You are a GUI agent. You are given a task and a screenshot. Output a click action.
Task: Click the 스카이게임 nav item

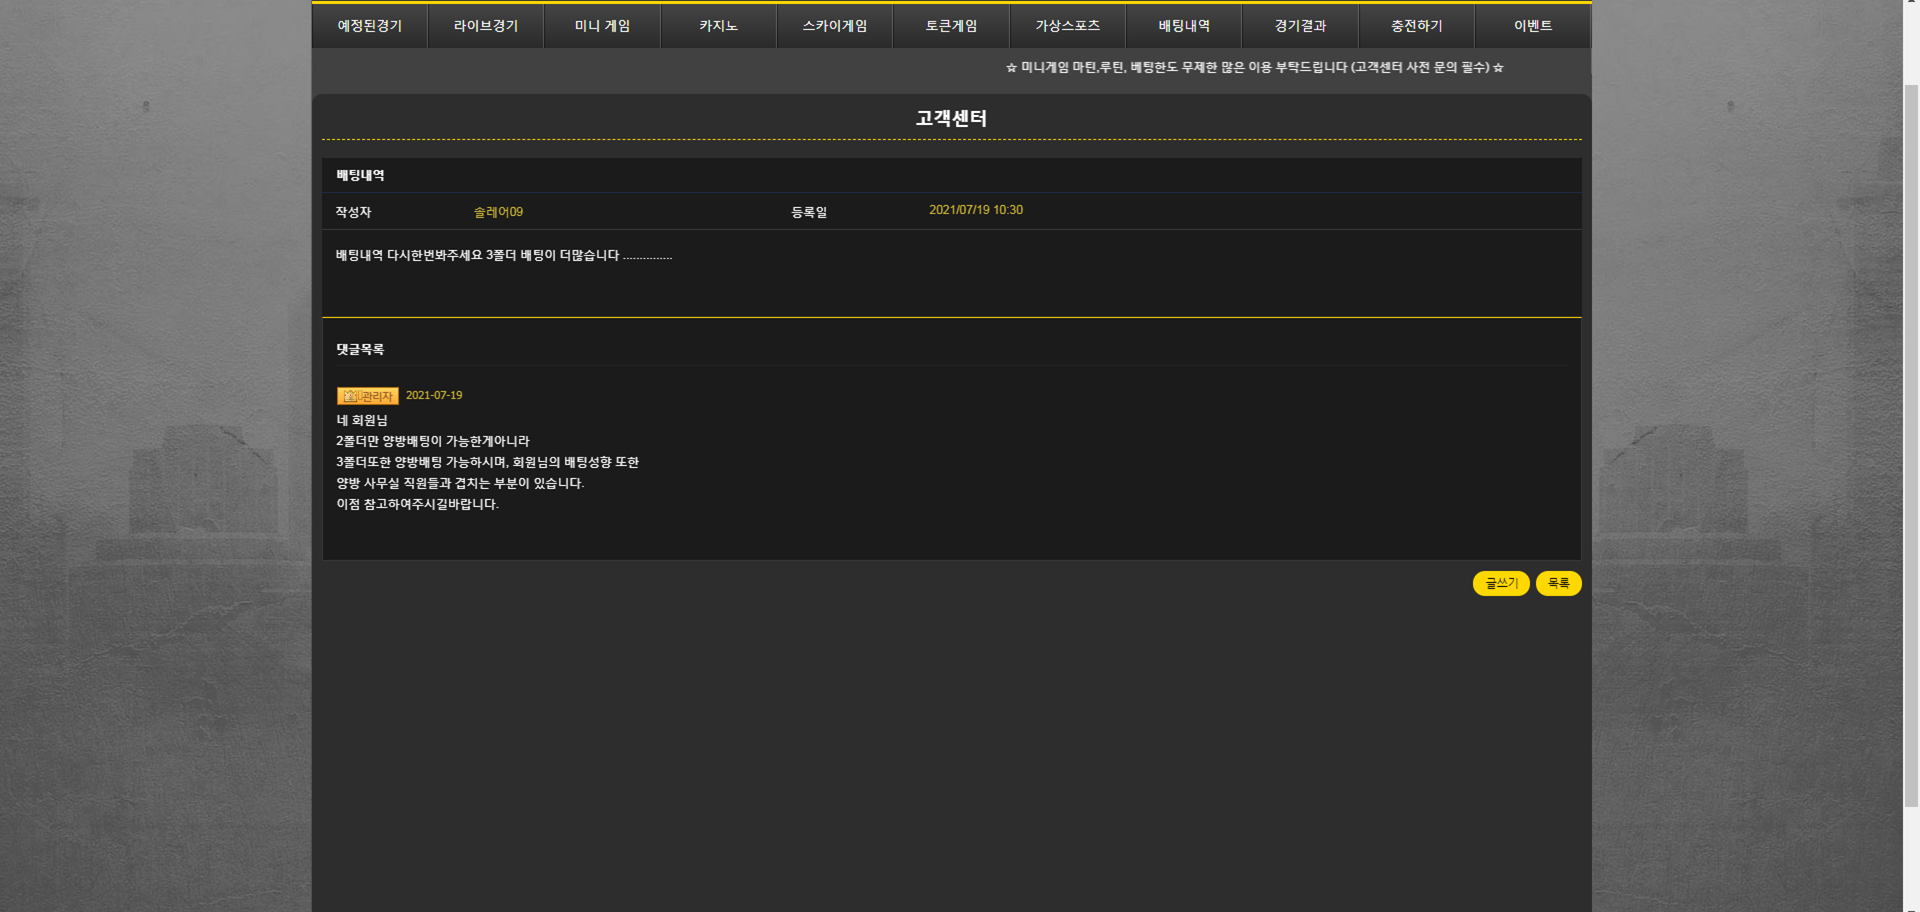click(x=834, y=26)
